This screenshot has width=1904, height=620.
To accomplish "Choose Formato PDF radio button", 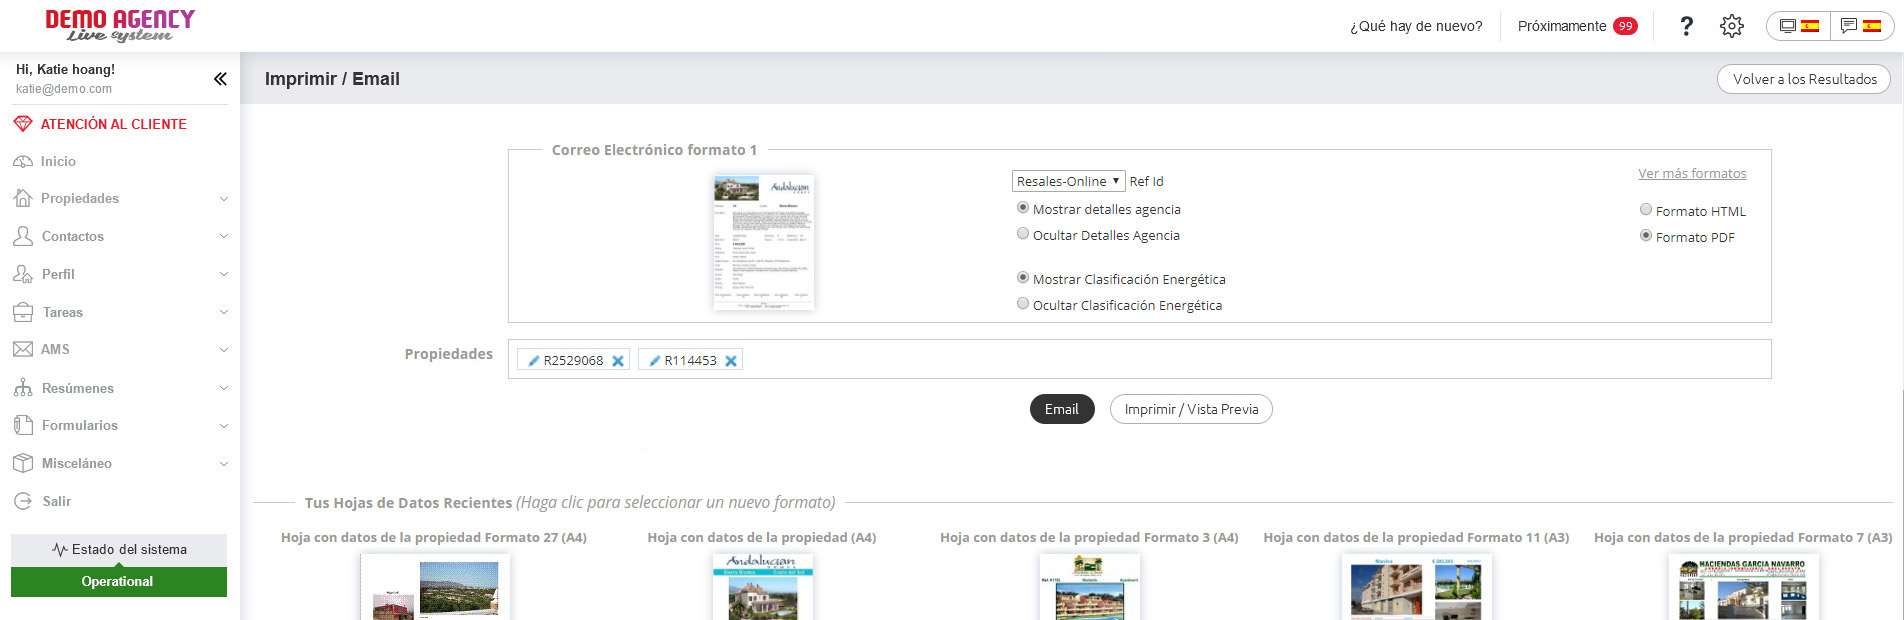I will (1646, 236).
